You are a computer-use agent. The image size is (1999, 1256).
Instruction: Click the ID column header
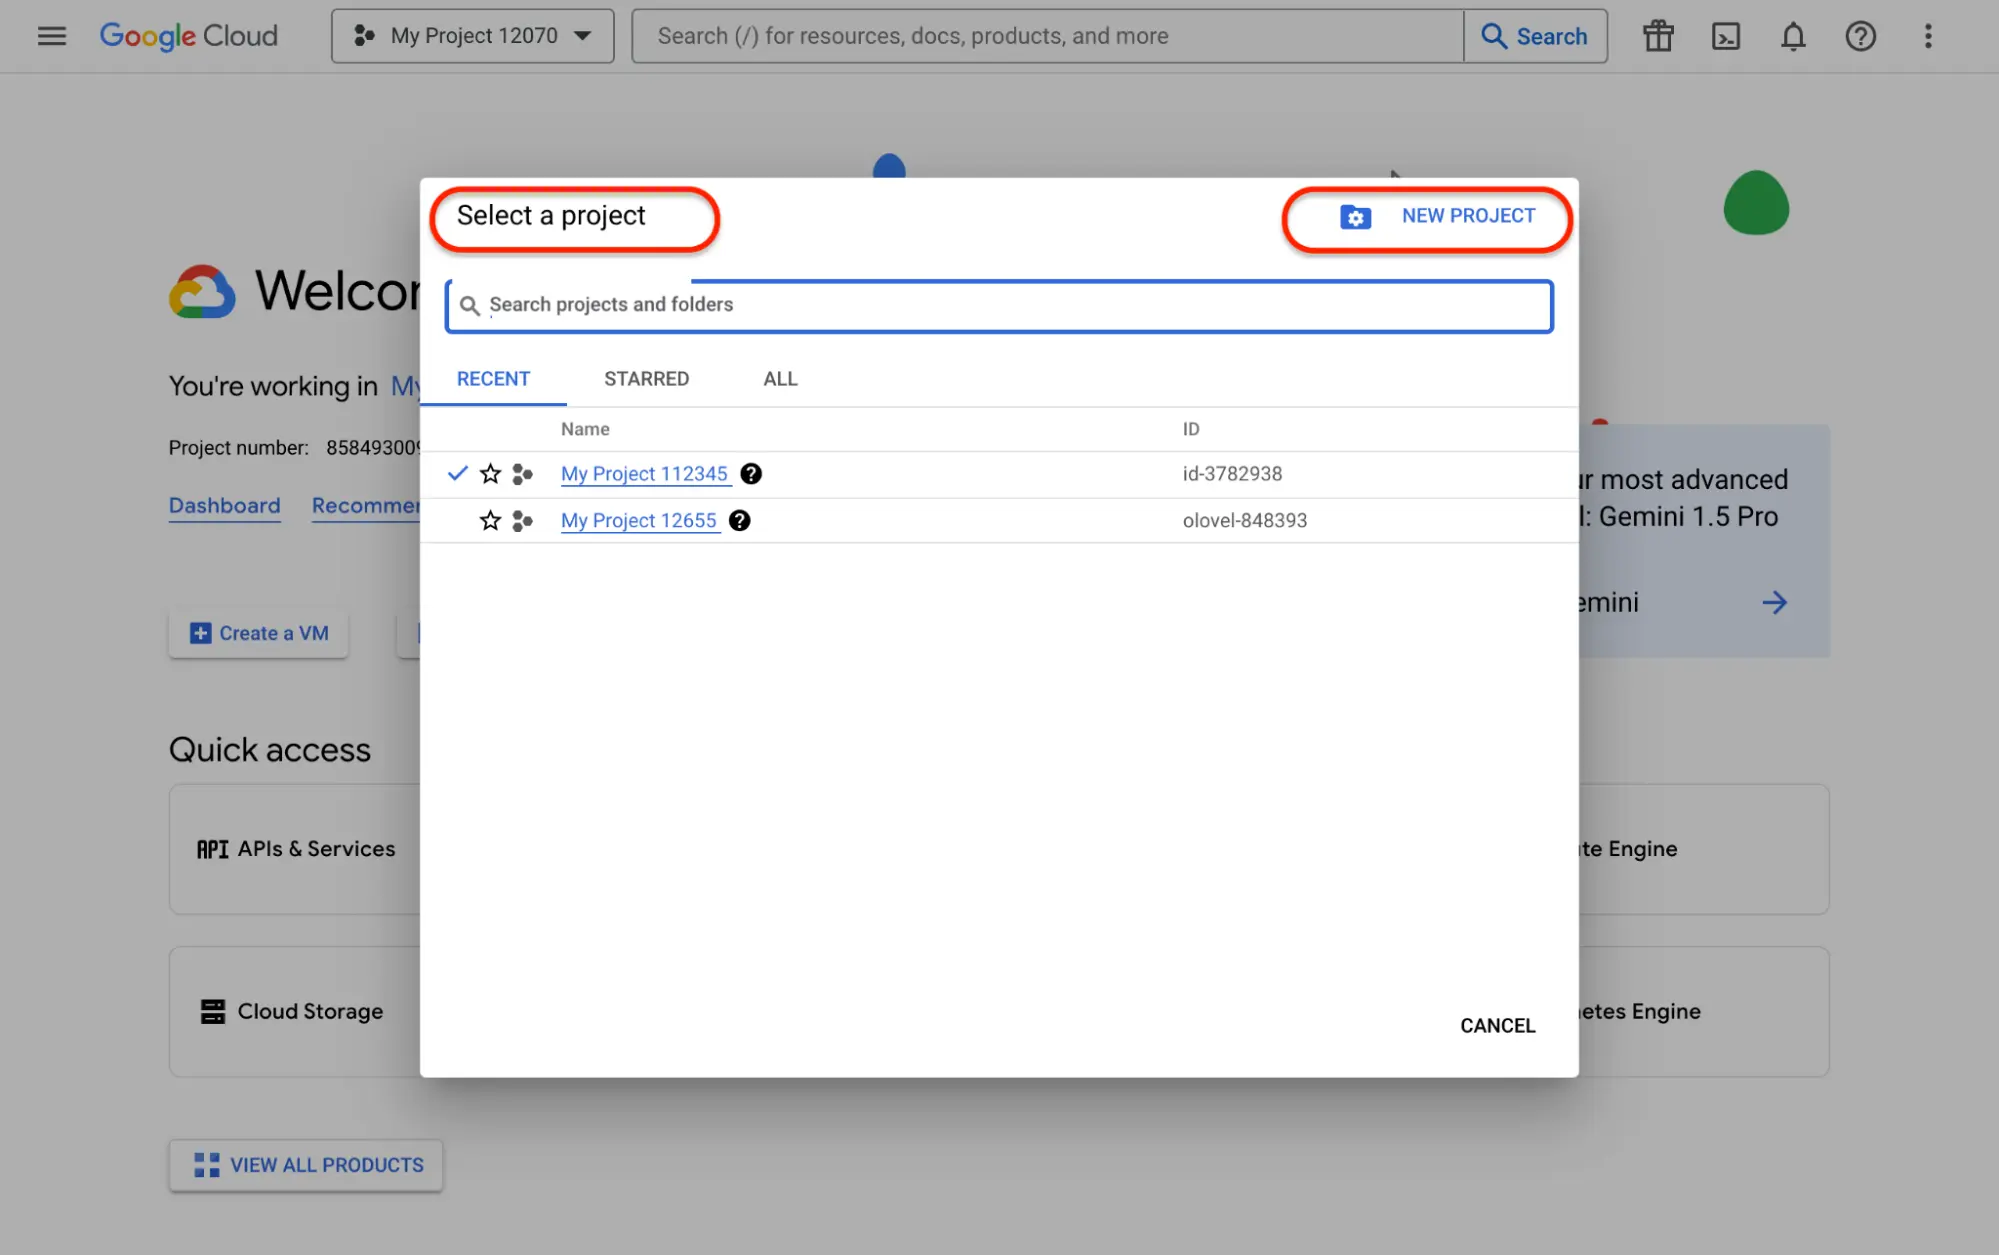coord(1191,429)
